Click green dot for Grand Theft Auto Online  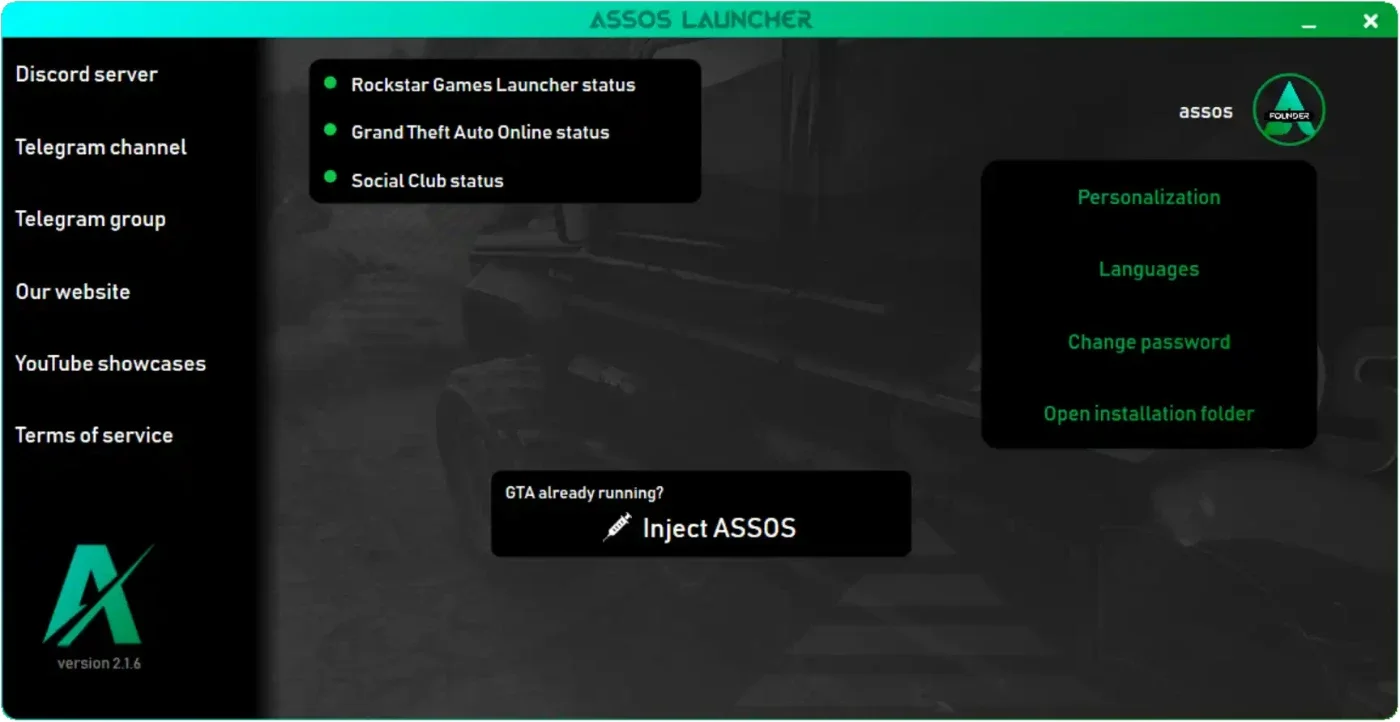pyautogui.click(x=330, y=130)
